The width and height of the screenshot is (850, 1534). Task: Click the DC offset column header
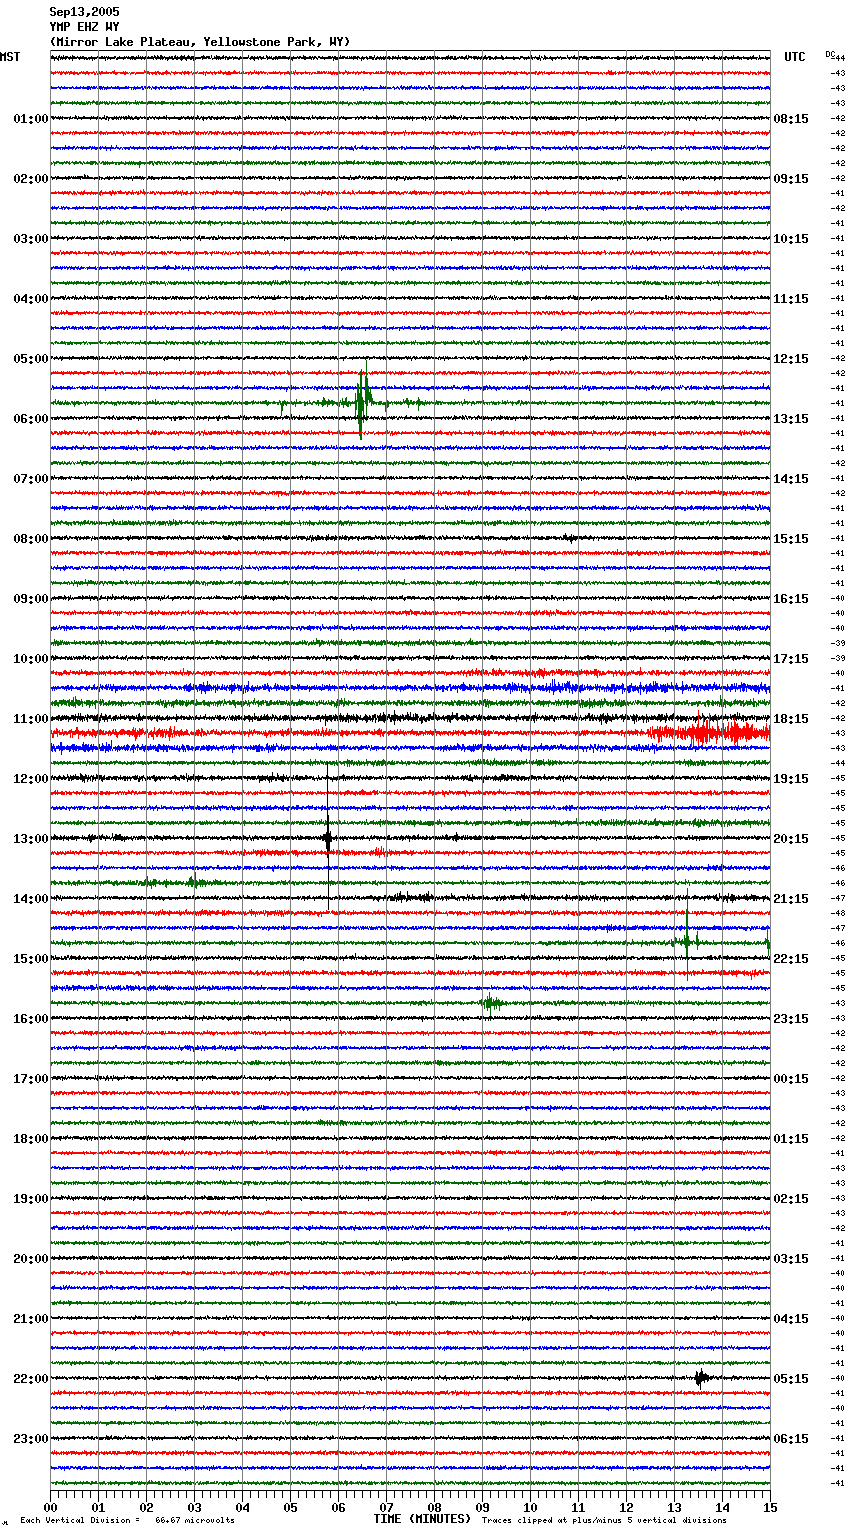(x=830, y=54)
